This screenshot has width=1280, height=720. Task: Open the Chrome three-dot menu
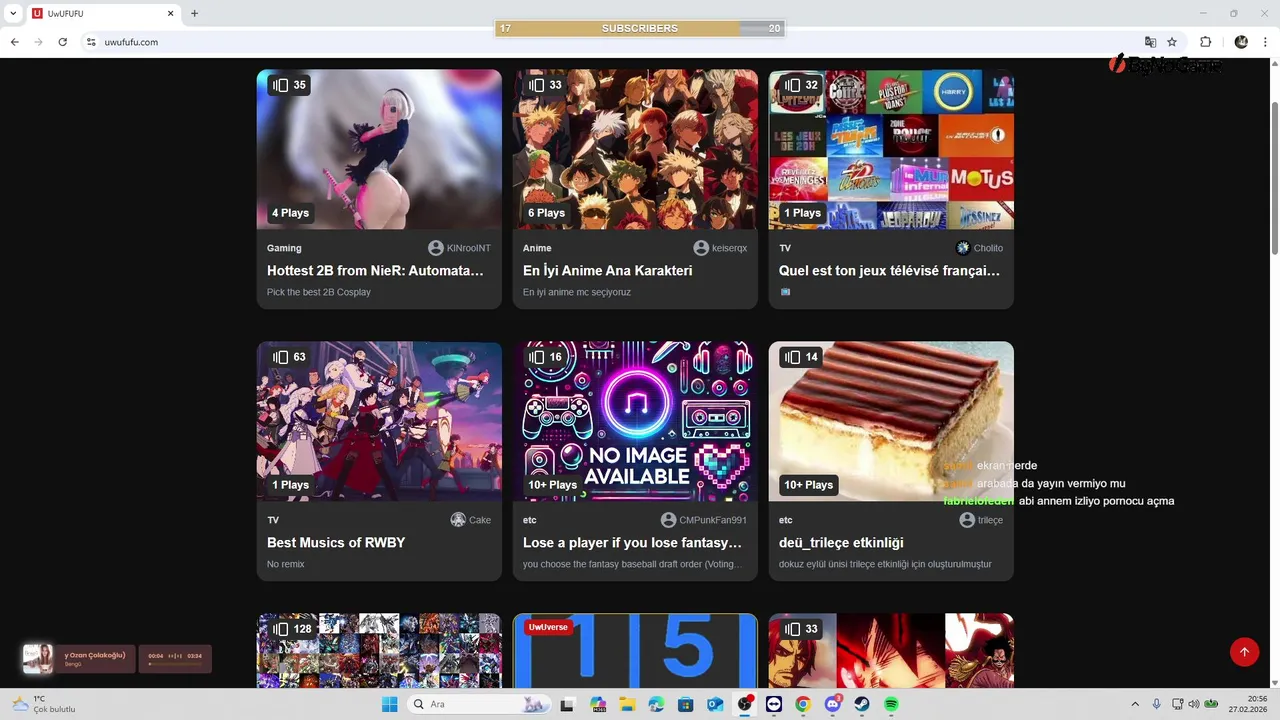pyautogui.click(x=1265, y=42)
